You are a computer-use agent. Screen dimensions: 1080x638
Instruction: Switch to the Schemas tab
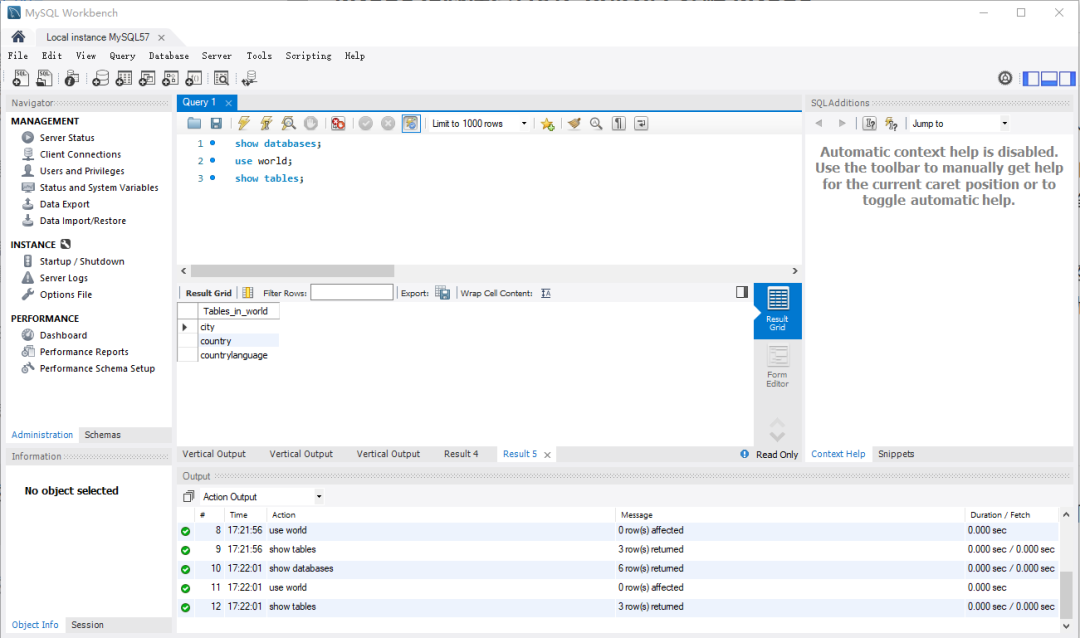tap(103, 435)
